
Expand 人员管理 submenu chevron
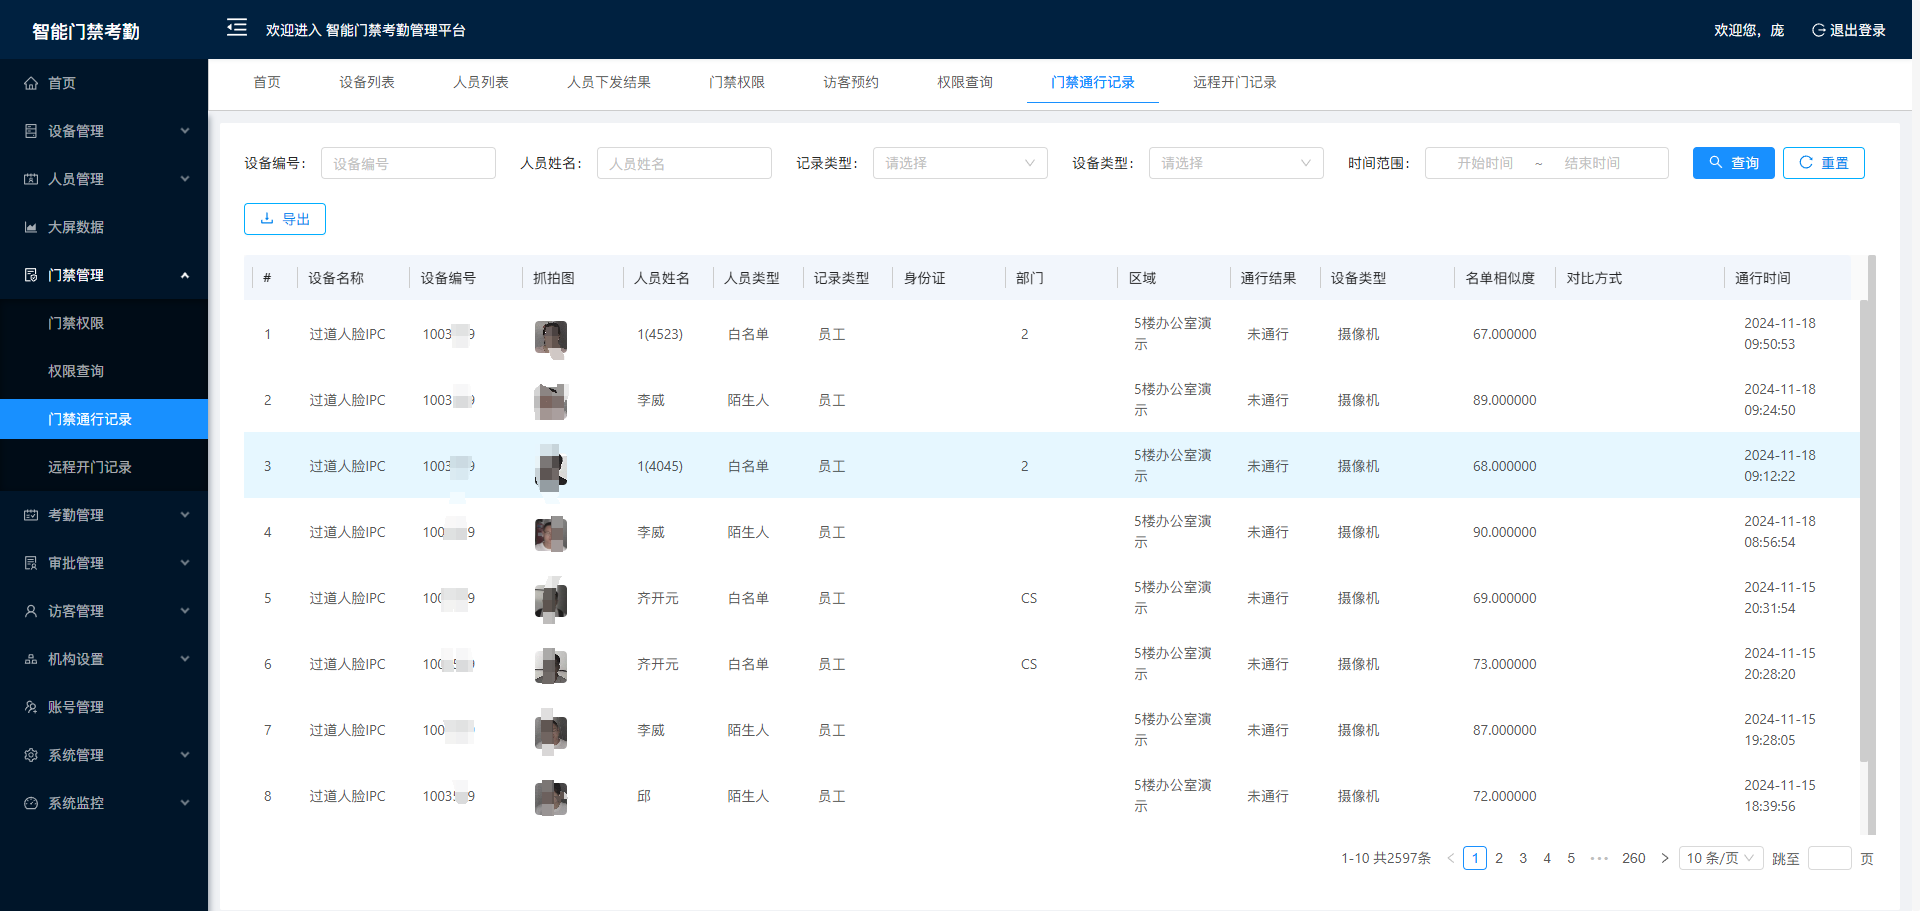185,179
